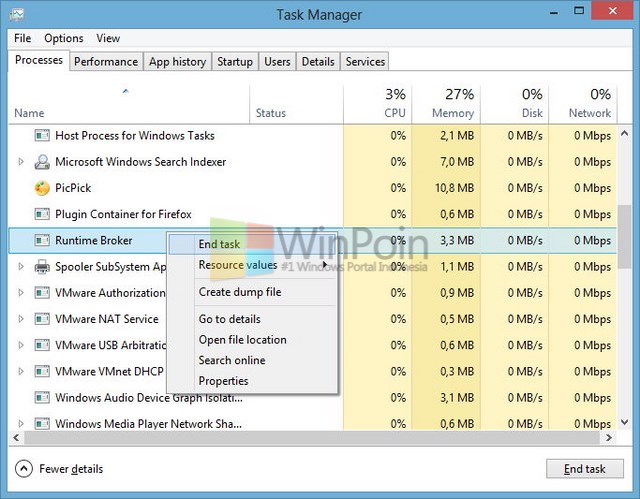Maximize the Task Manager window
Screen dimensions: 640x499
579,11
